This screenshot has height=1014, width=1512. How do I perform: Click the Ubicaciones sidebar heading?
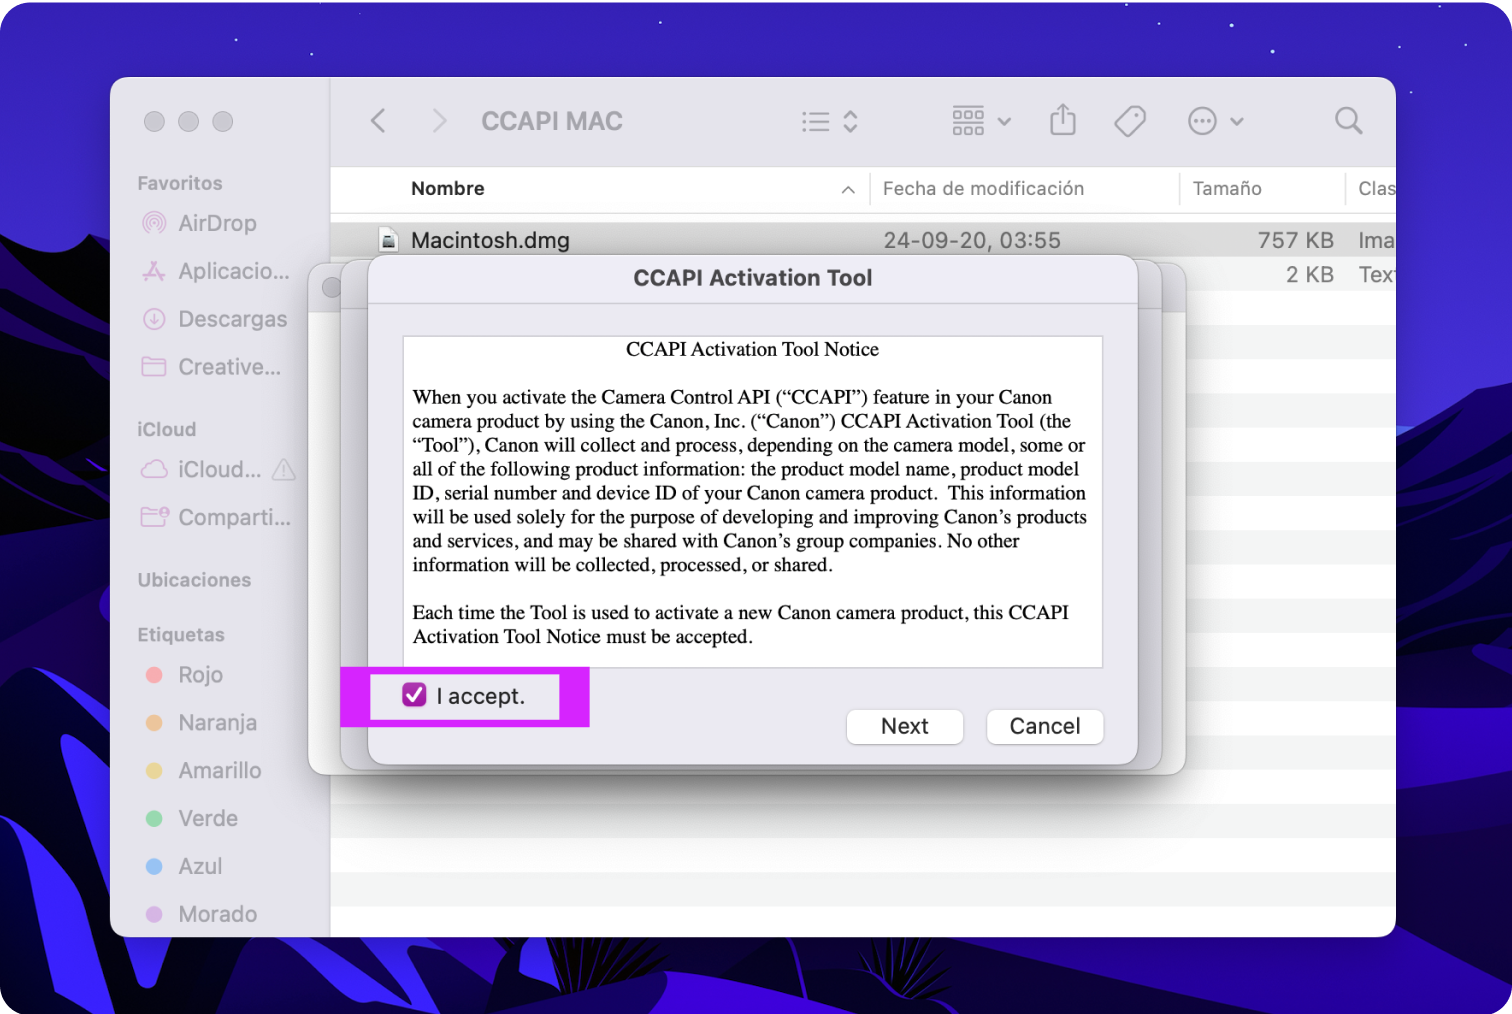[x=194, y=580]
